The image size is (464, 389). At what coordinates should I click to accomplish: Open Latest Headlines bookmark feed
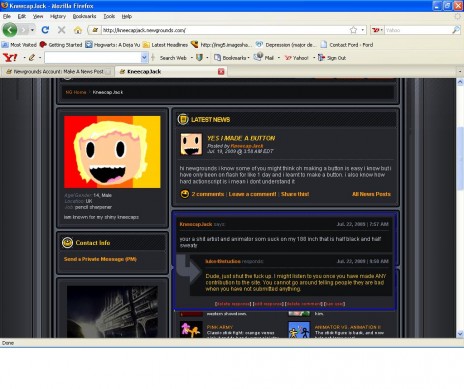(165, 45)
